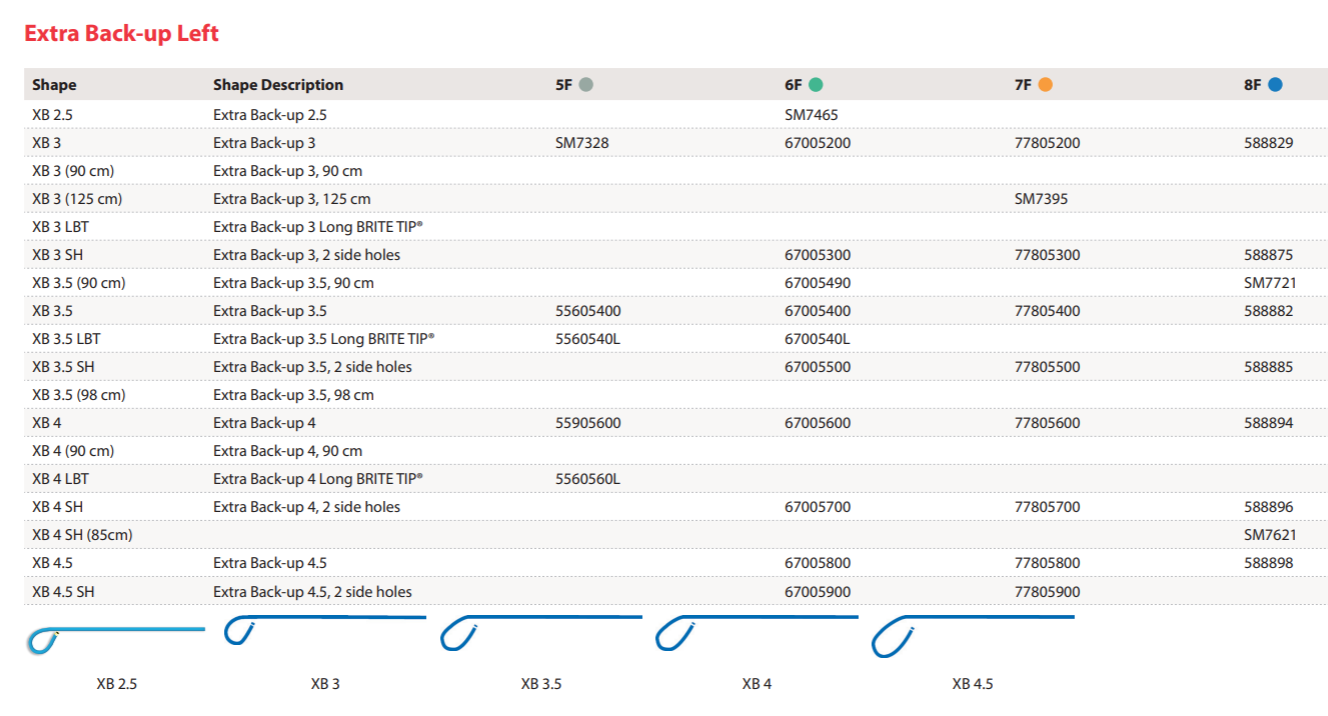Select part number 77805800
This screenshot has width=1328, height=716.
point(1047,563)
